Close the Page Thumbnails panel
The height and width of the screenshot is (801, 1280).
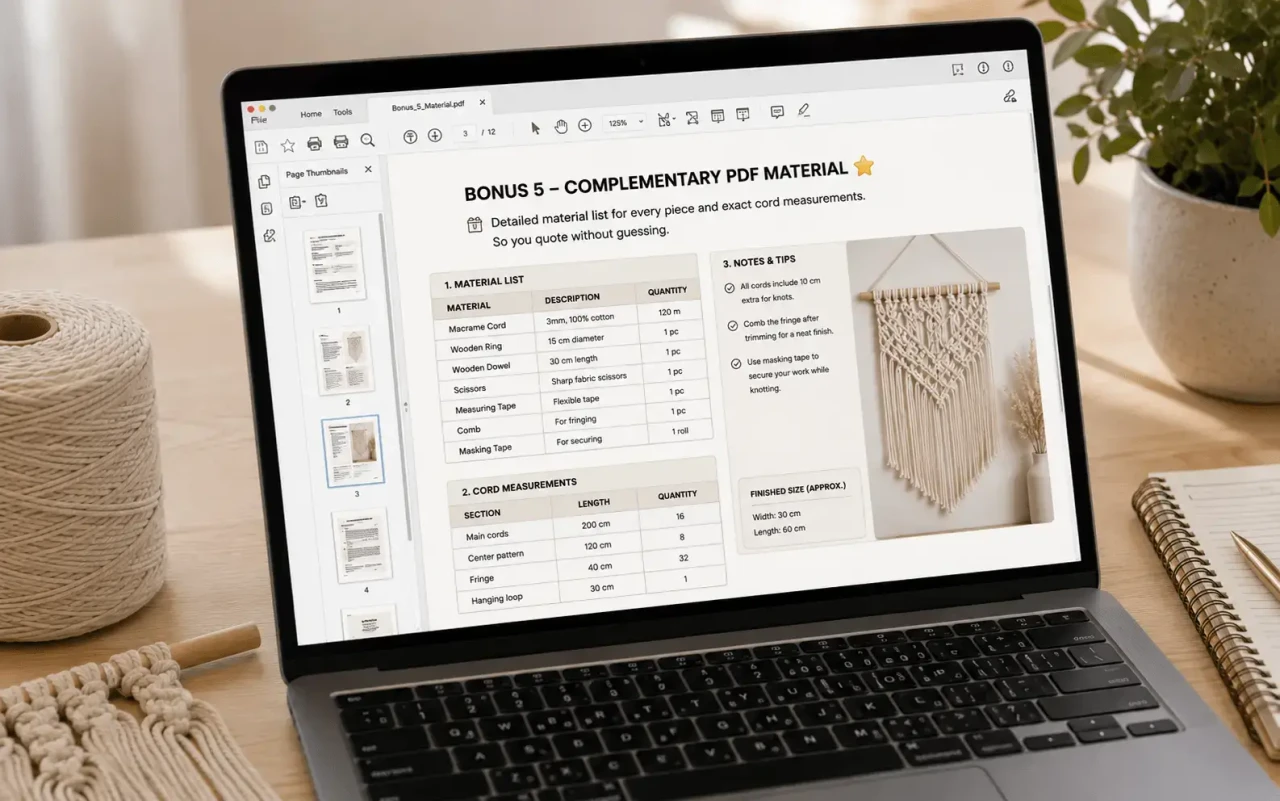click(368, 169)
